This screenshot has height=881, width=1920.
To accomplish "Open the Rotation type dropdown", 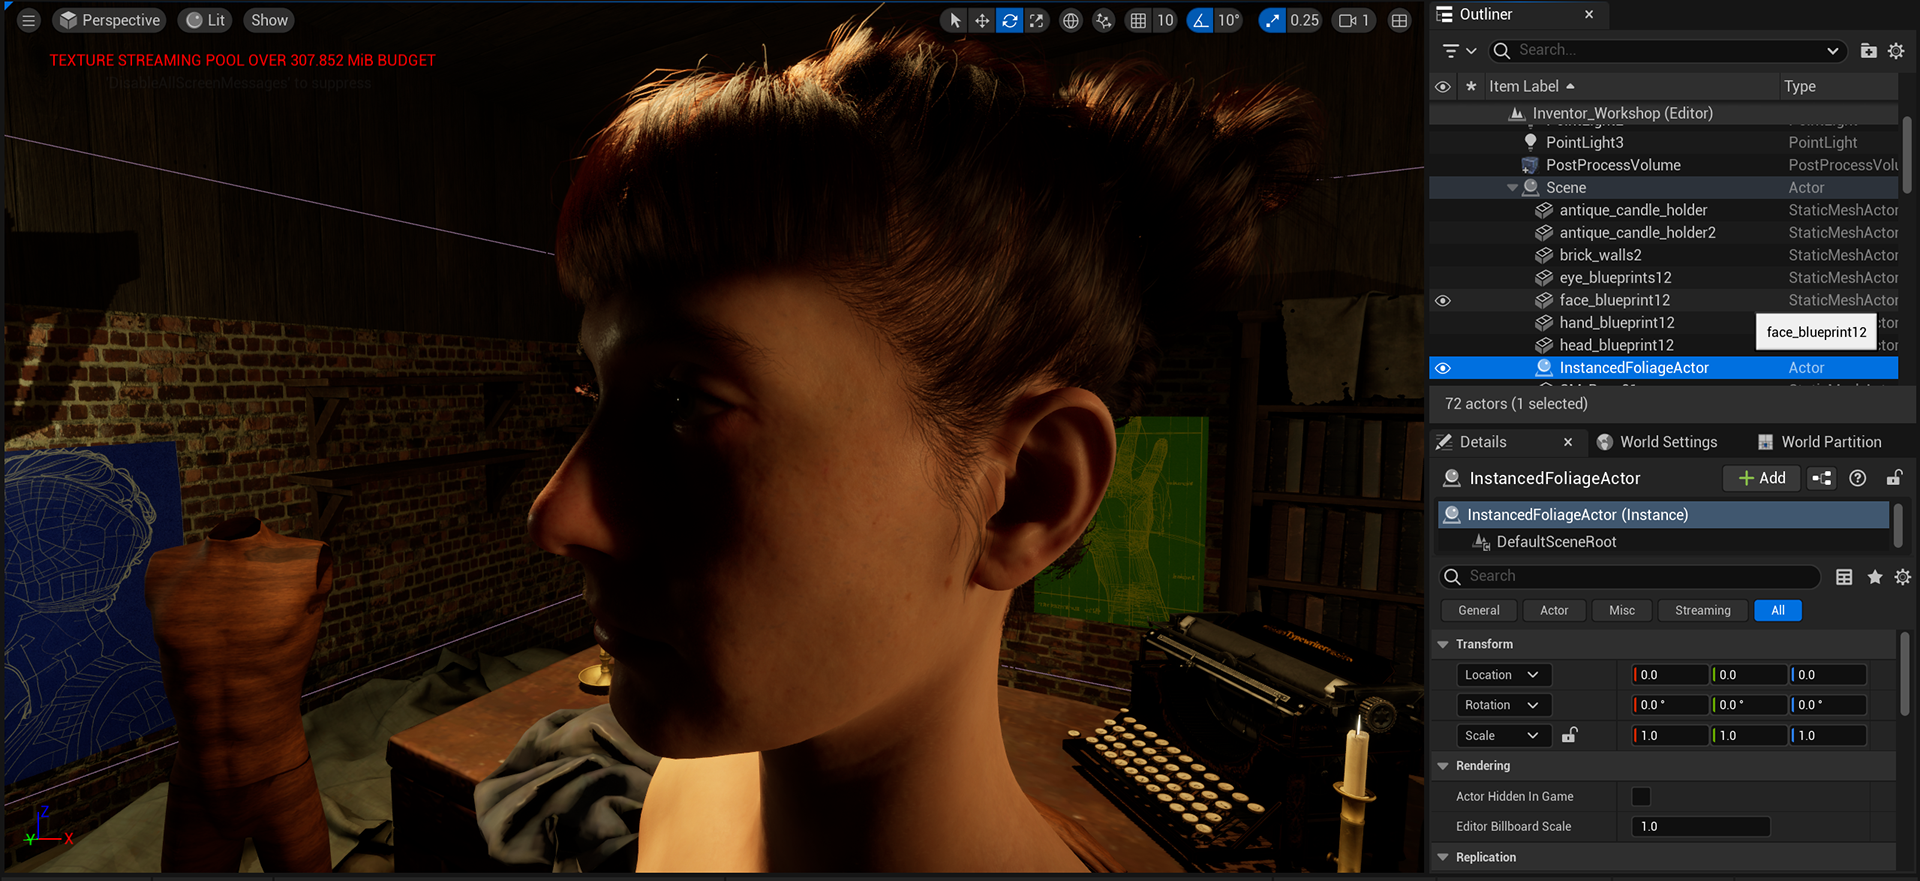I will click(x=1504, y=705).
